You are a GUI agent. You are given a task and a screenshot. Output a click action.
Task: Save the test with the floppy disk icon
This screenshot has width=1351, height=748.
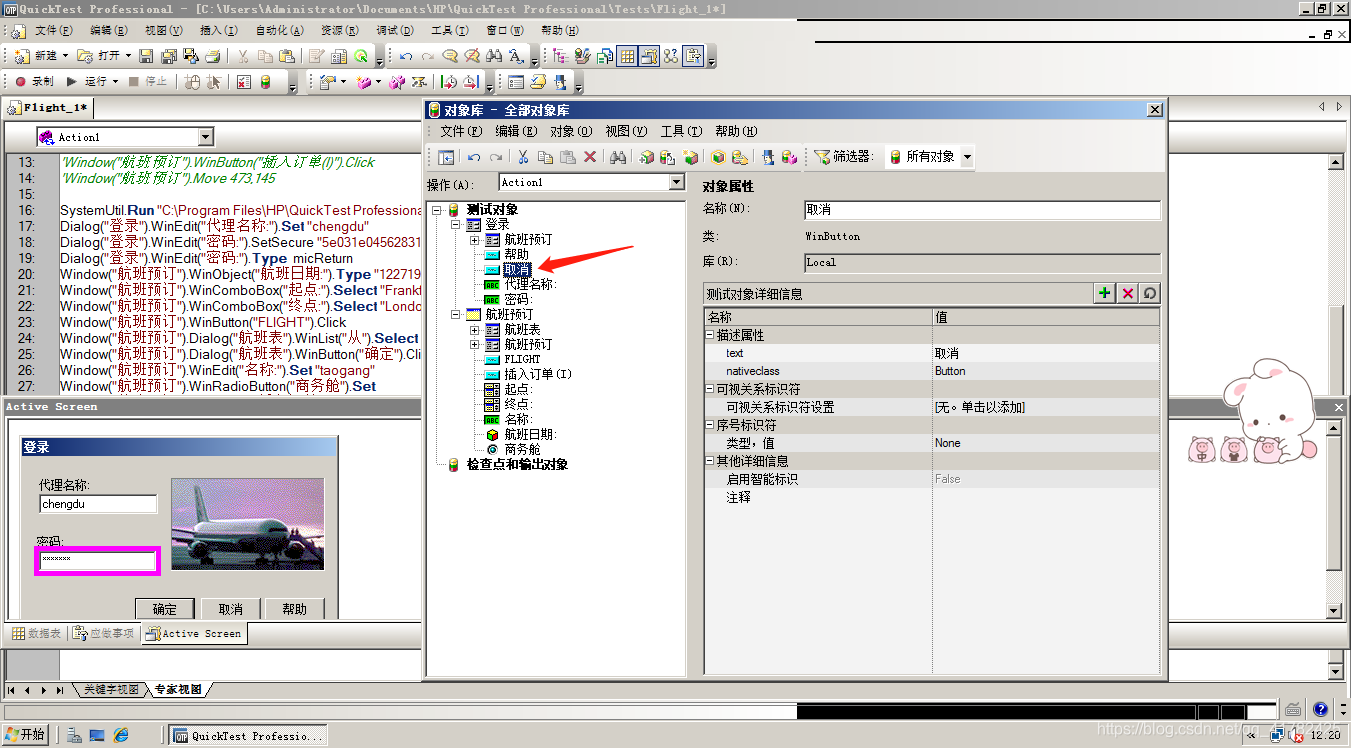(x=146, y=56)
